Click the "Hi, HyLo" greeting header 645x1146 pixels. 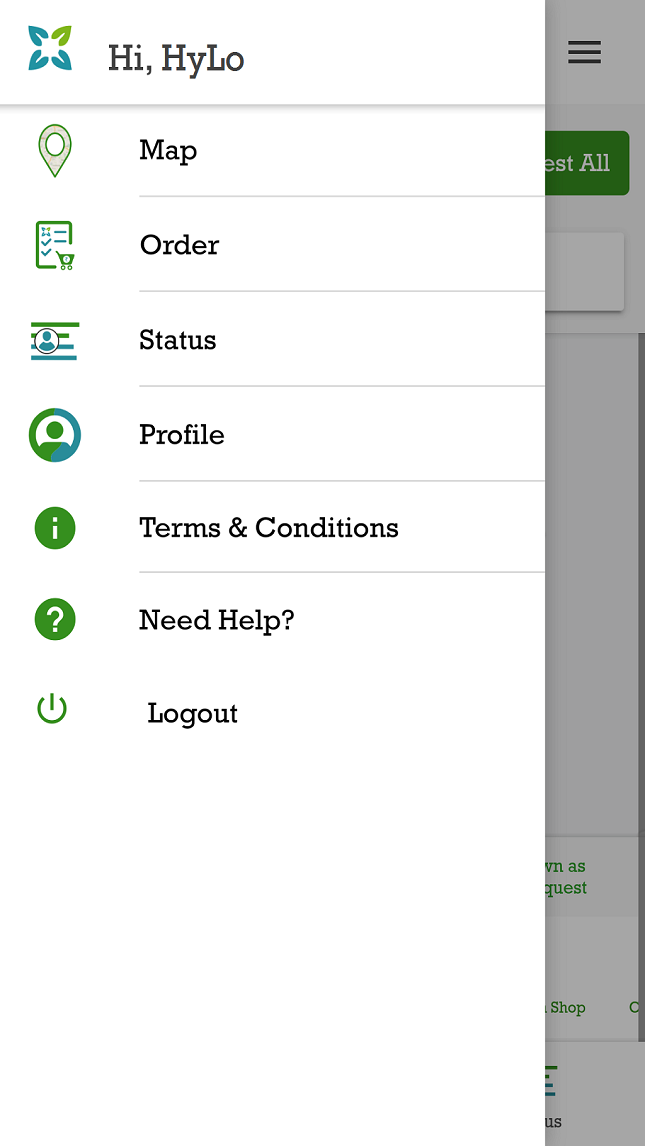tap(176, 59)
